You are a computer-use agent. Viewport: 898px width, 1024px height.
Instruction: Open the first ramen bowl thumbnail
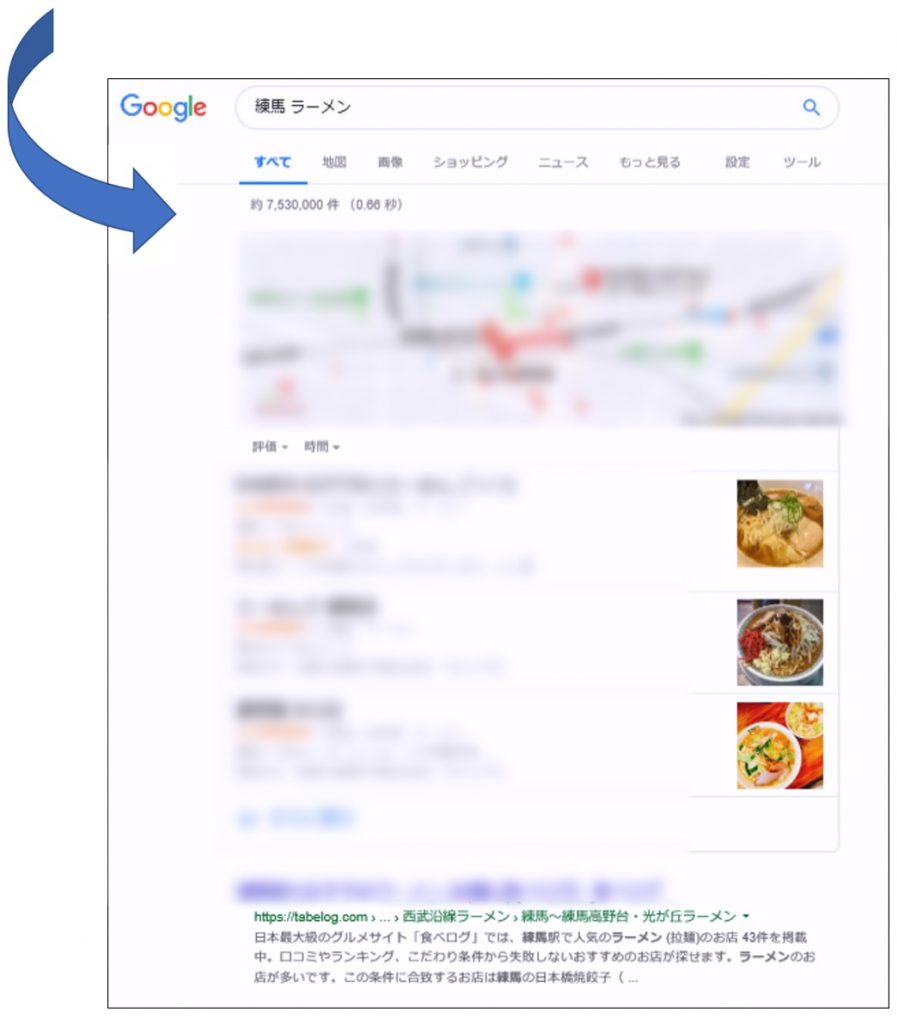(780, 523)
